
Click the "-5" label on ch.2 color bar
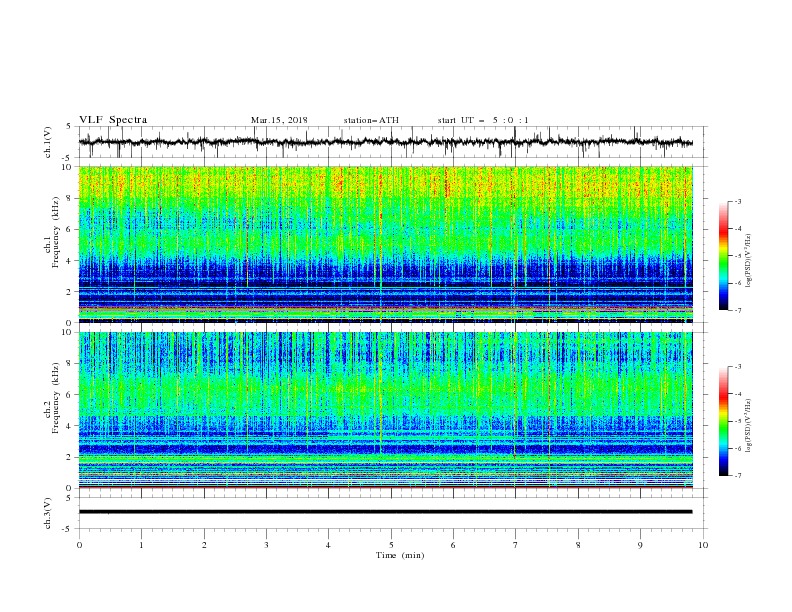tap(738, 421)
